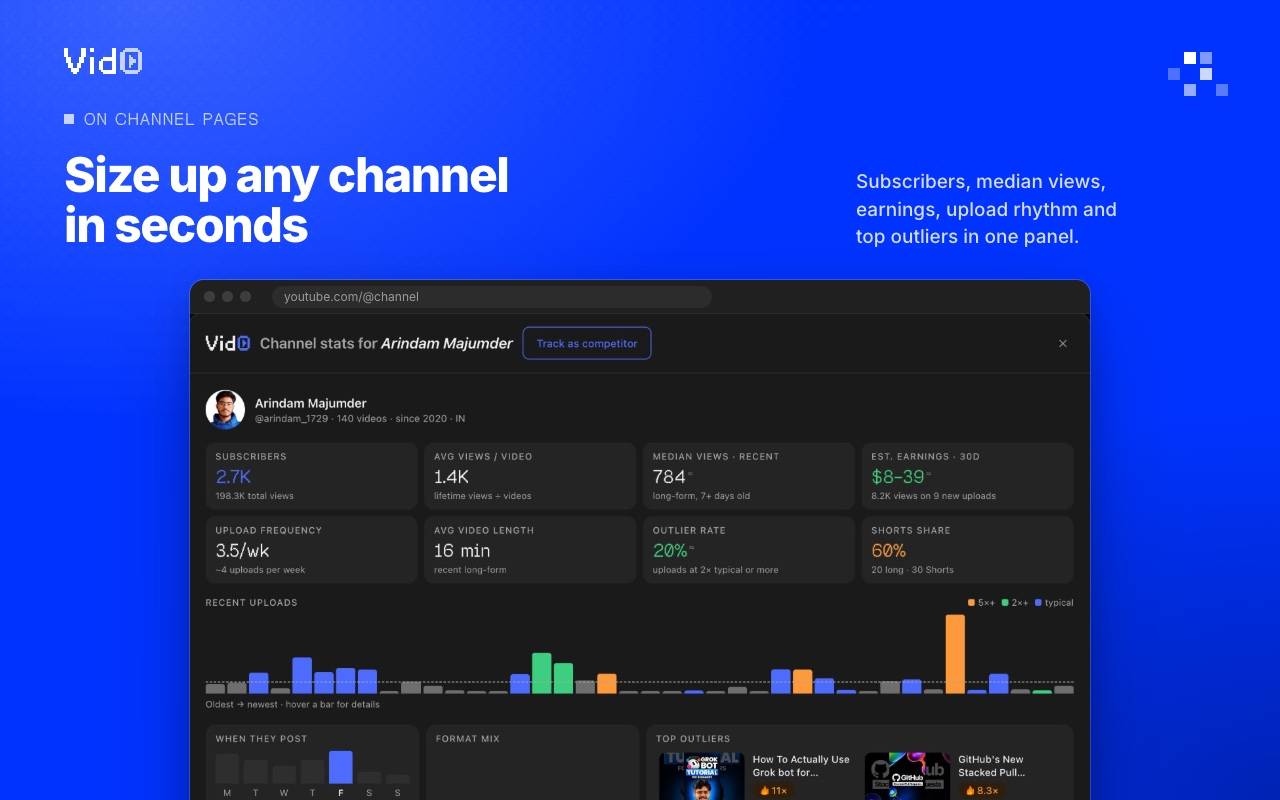Click the Vid logo beside 'Channel stats for'

click(228, 343)
